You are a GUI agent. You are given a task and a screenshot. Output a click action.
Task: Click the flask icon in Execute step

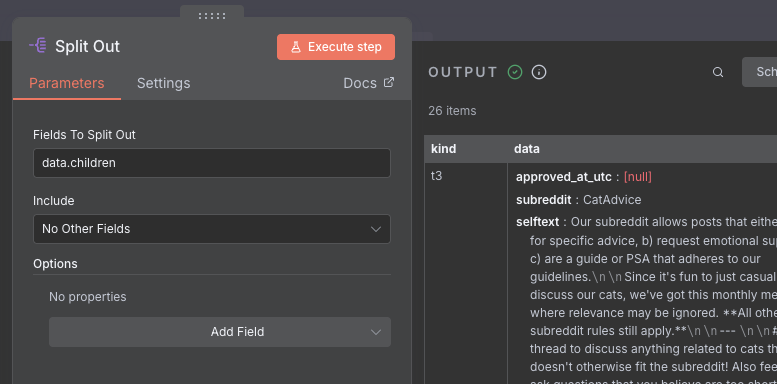click(296, 47)
